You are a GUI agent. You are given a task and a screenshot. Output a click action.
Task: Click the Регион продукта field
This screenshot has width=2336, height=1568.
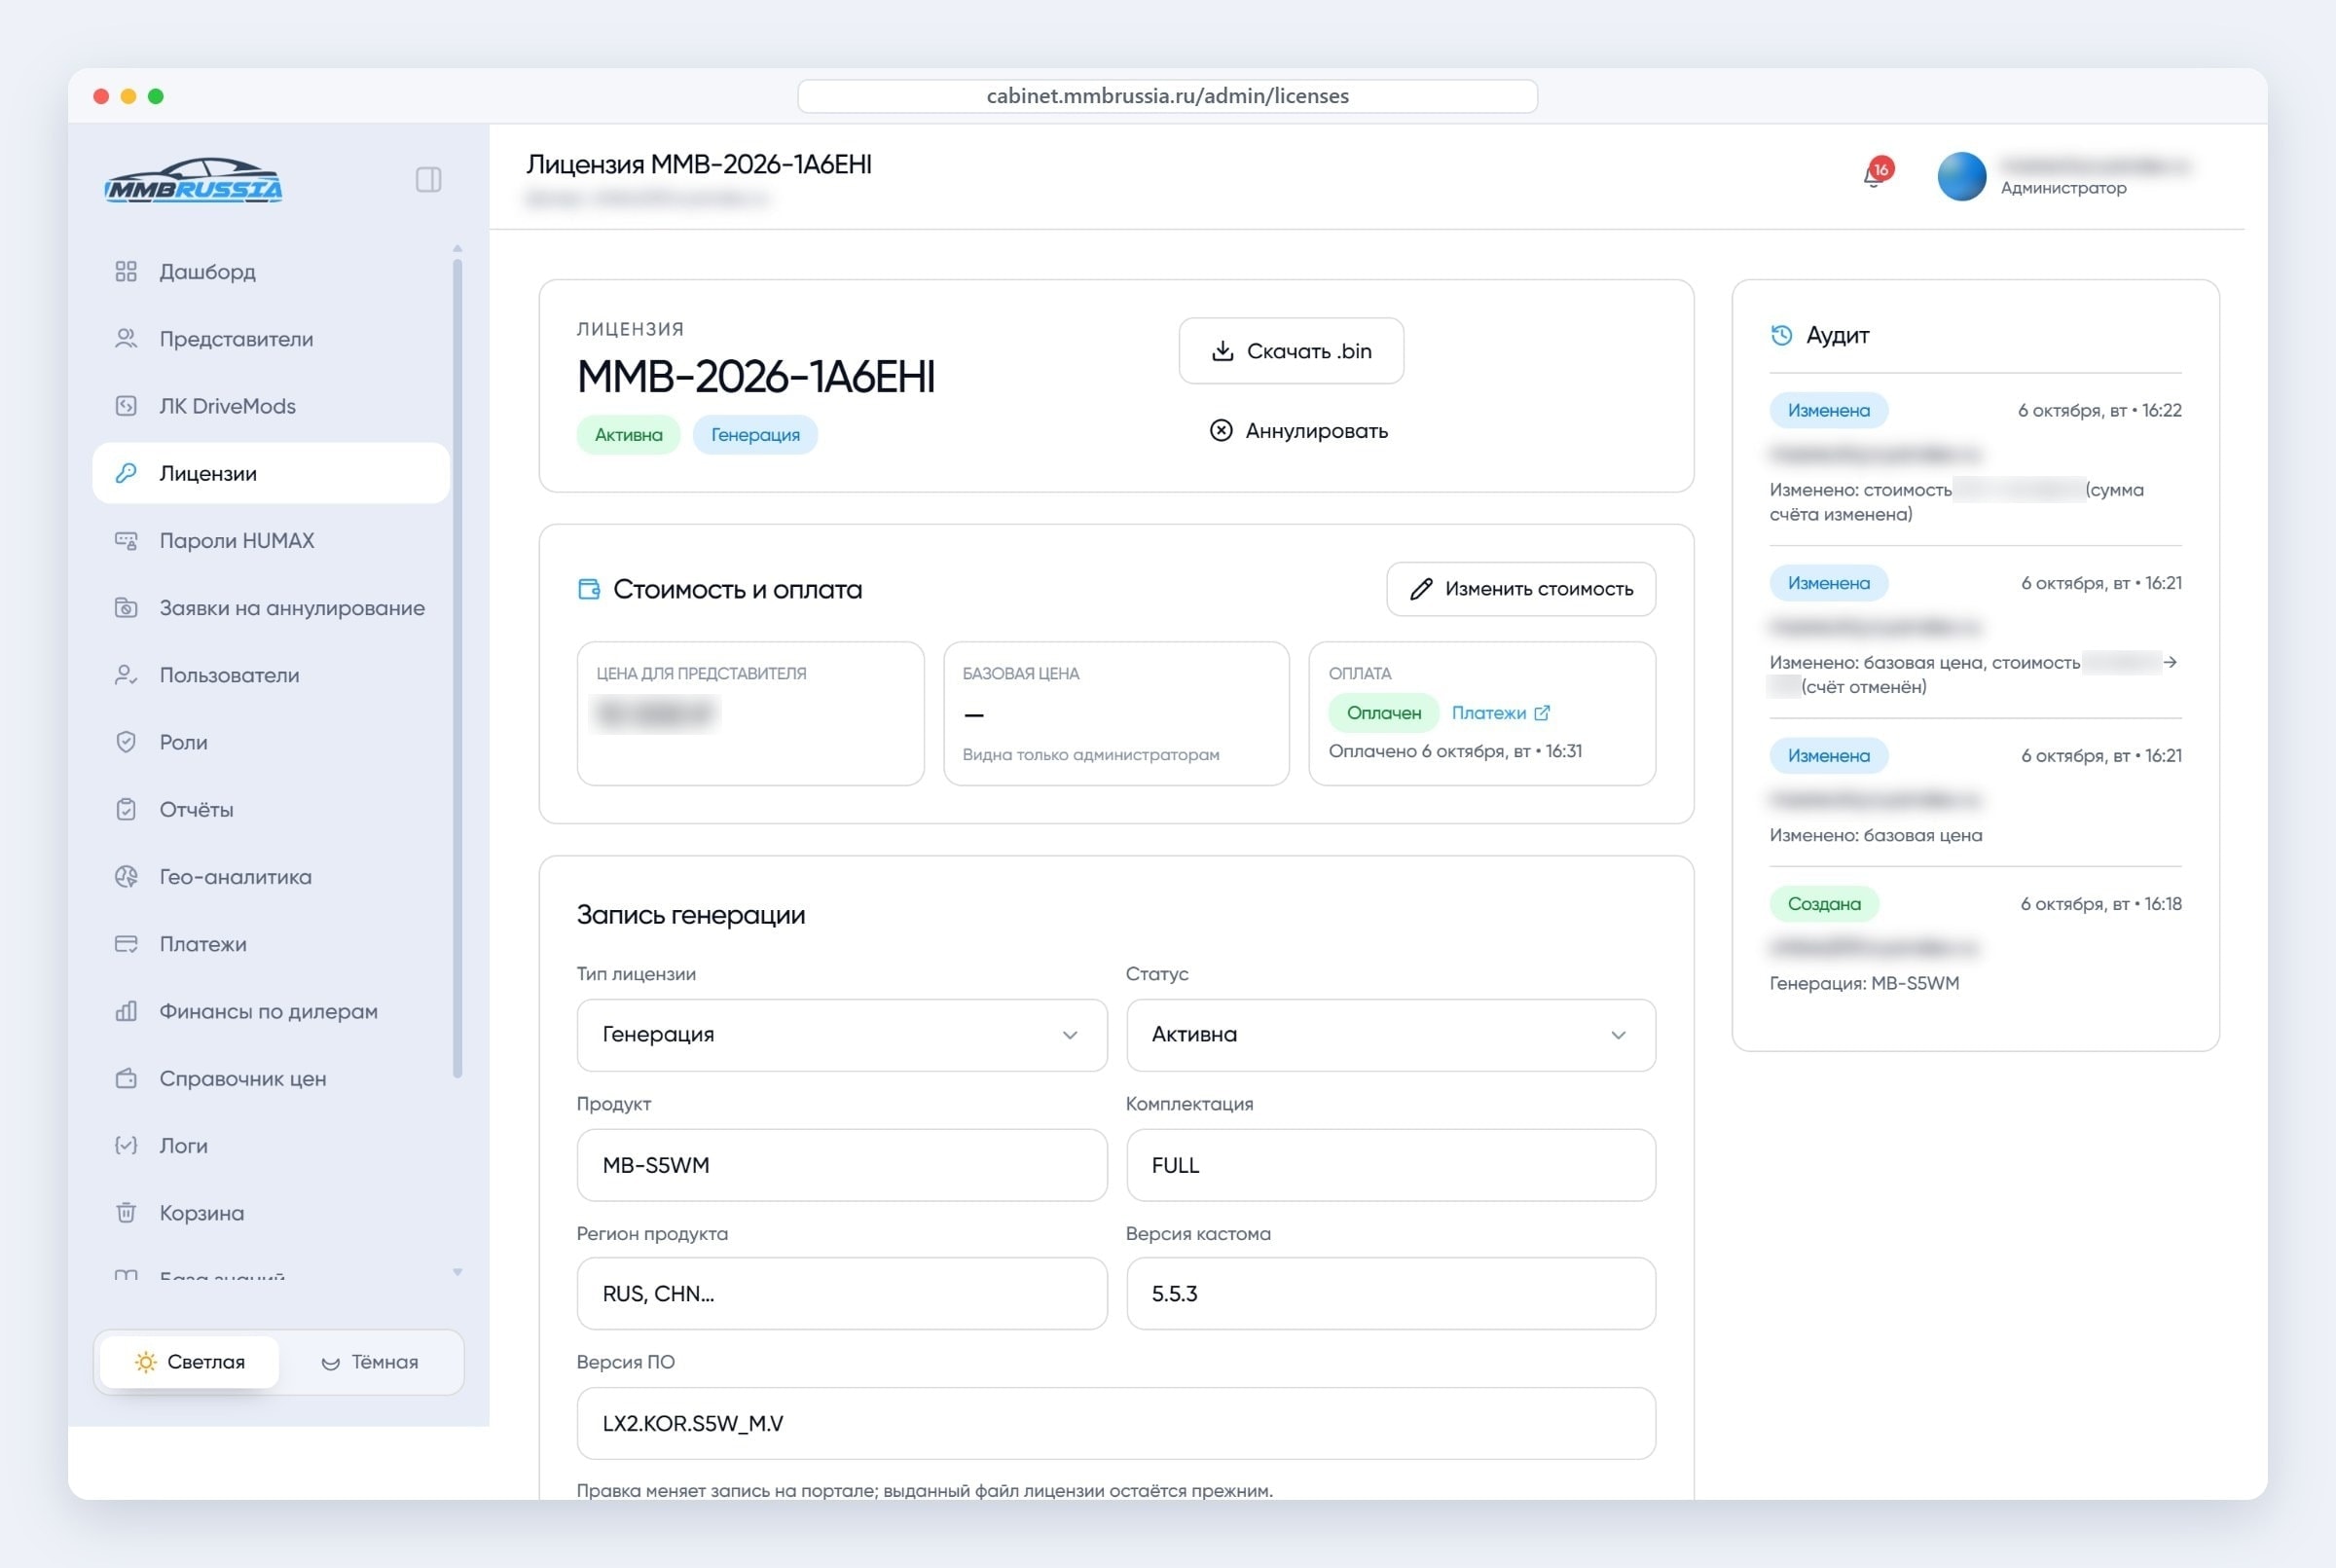[841, 1294]
